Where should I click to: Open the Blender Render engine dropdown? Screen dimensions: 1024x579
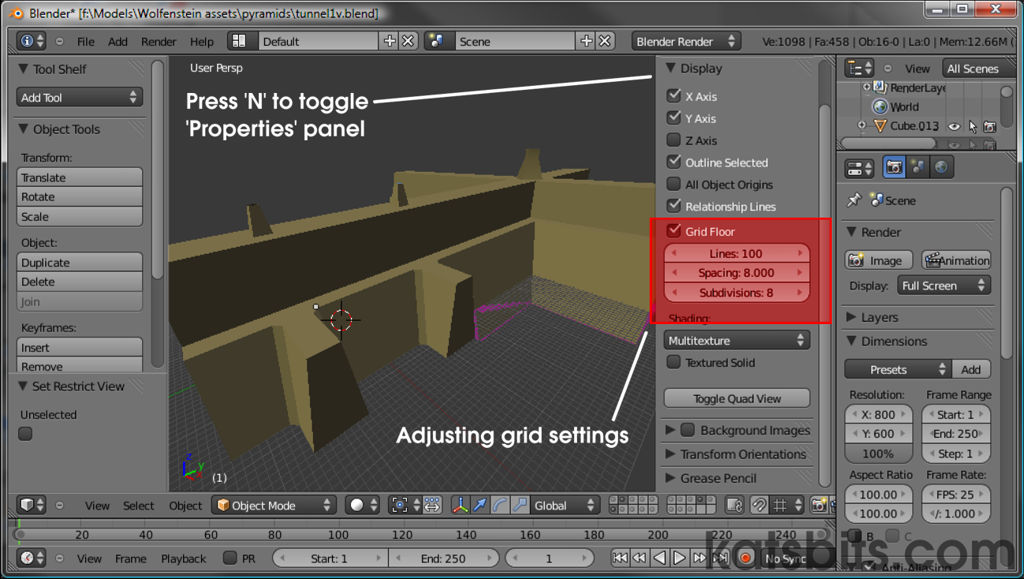(686, 41)
